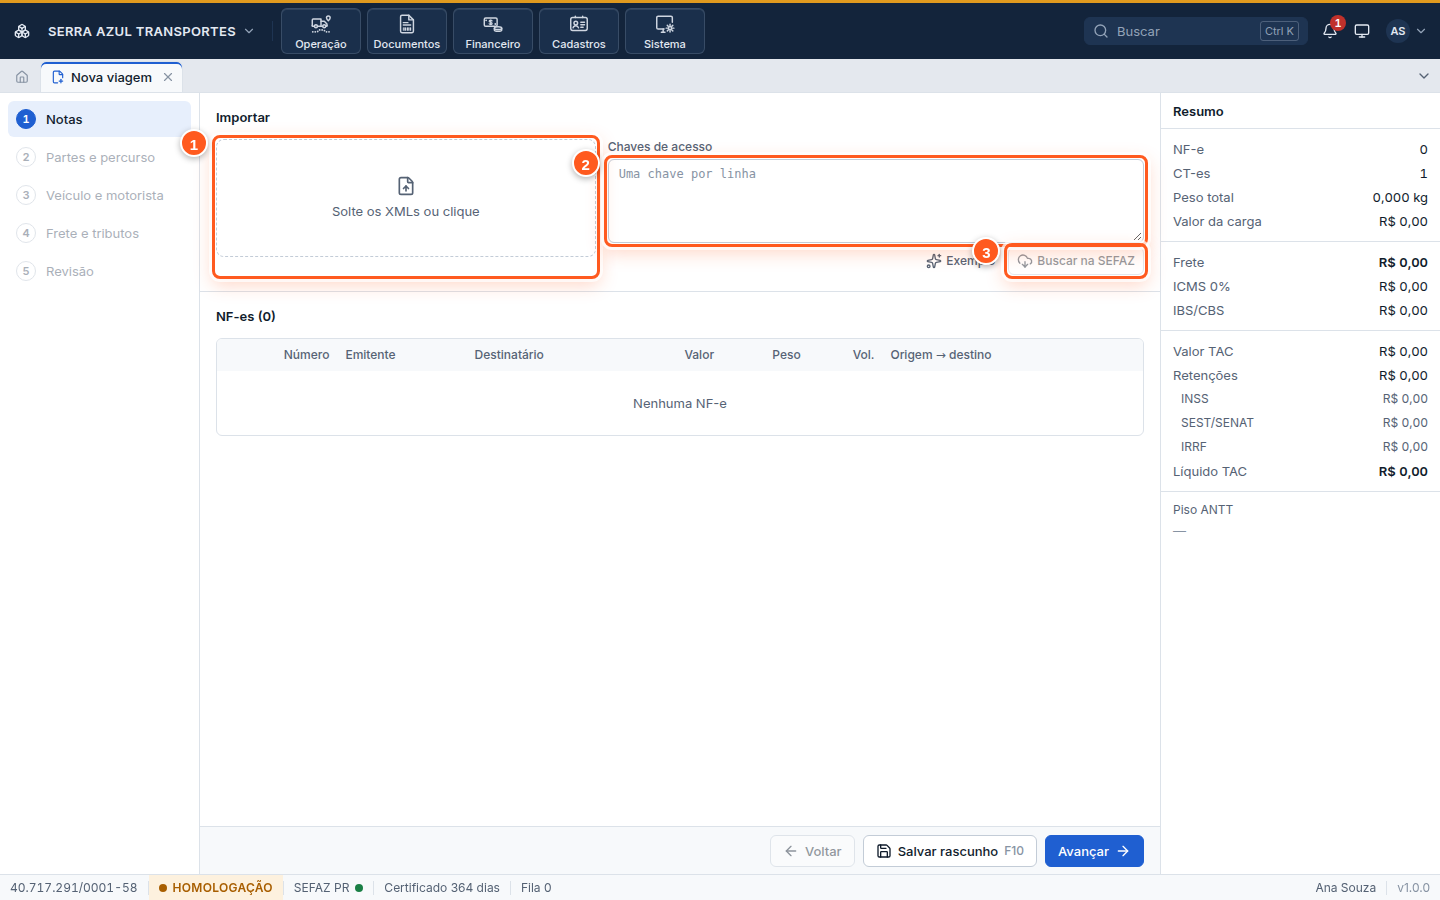Close the Nova viagem tab
This screenshot has height=900, width=1440.
coord(168,77)
